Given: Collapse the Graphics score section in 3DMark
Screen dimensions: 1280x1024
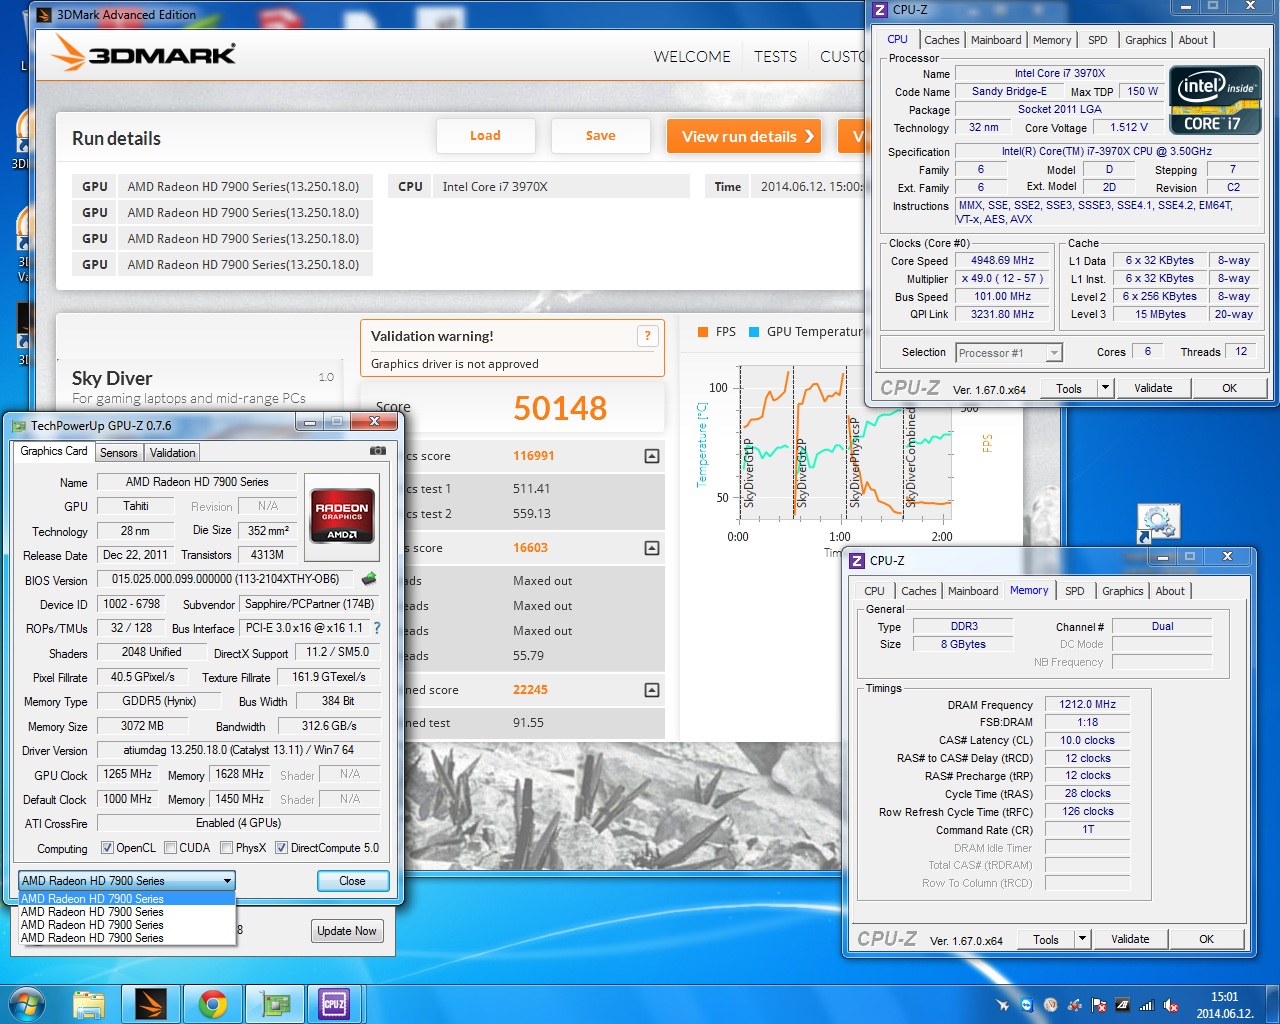Looking at the screenshot, I should [652, 456].
